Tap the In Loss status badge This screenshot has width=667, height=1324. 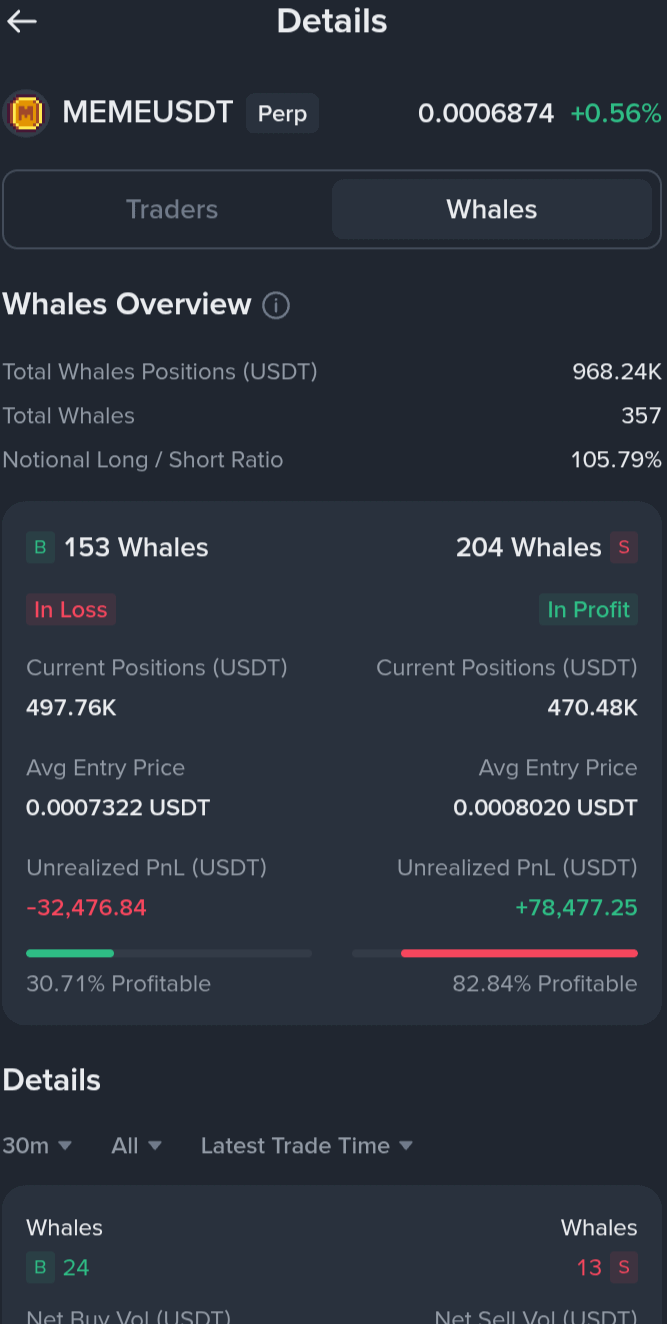pos(71,610)
